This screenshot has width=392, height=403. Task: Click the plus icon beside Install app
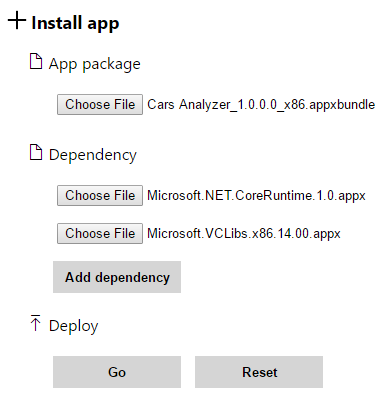(x=17, y=20)
